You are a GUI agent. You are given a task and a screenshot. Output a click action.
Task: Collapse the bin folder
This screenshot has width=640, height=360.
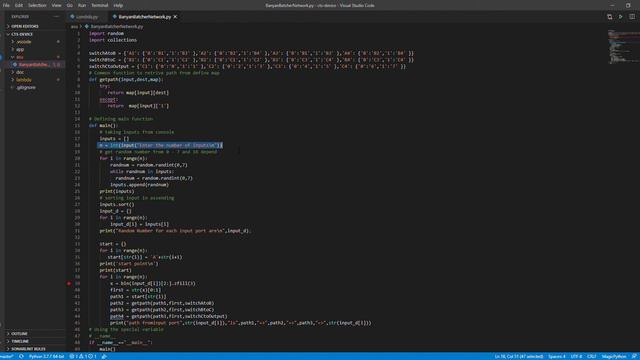[x=20, y=57]
